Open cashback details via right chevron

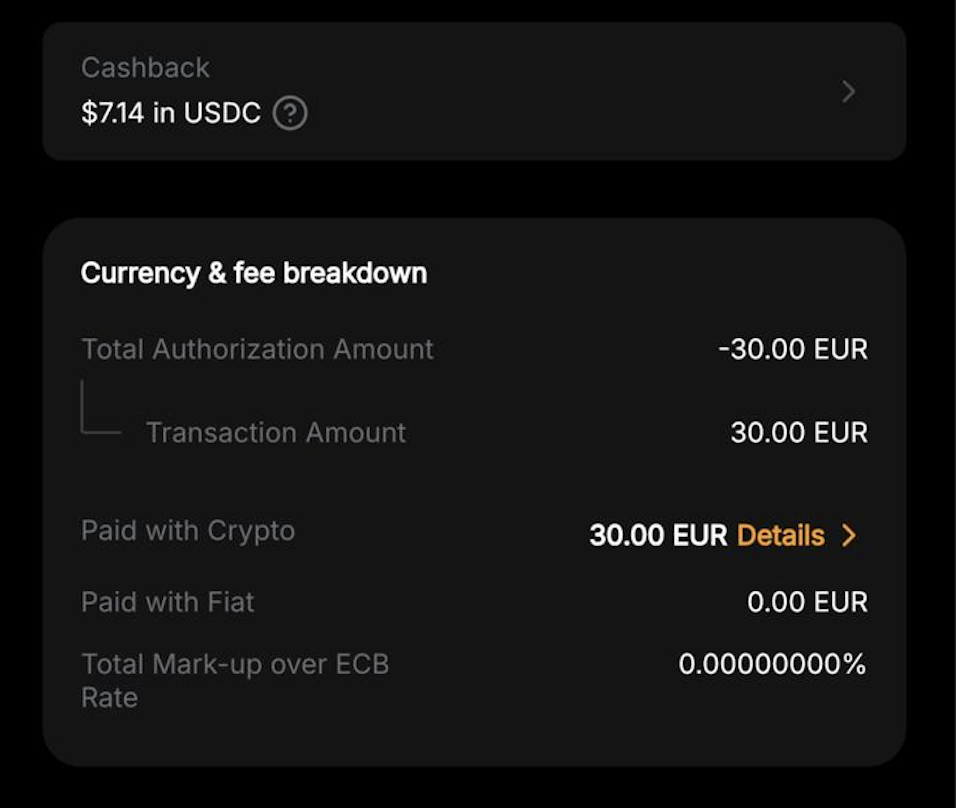coord(848,92)
